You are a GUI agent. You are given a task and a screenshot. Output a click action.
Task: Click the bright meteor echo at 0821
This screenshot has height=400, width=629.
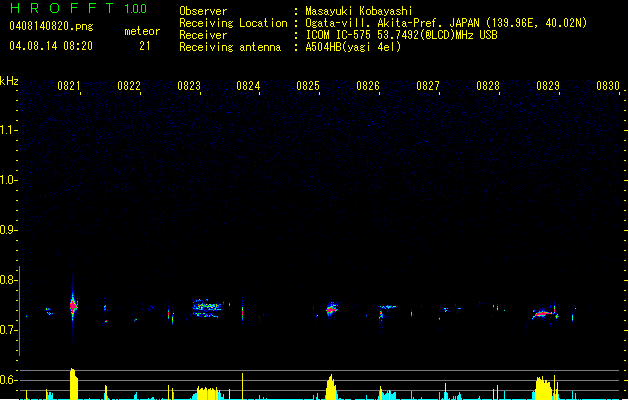(73, 306)
